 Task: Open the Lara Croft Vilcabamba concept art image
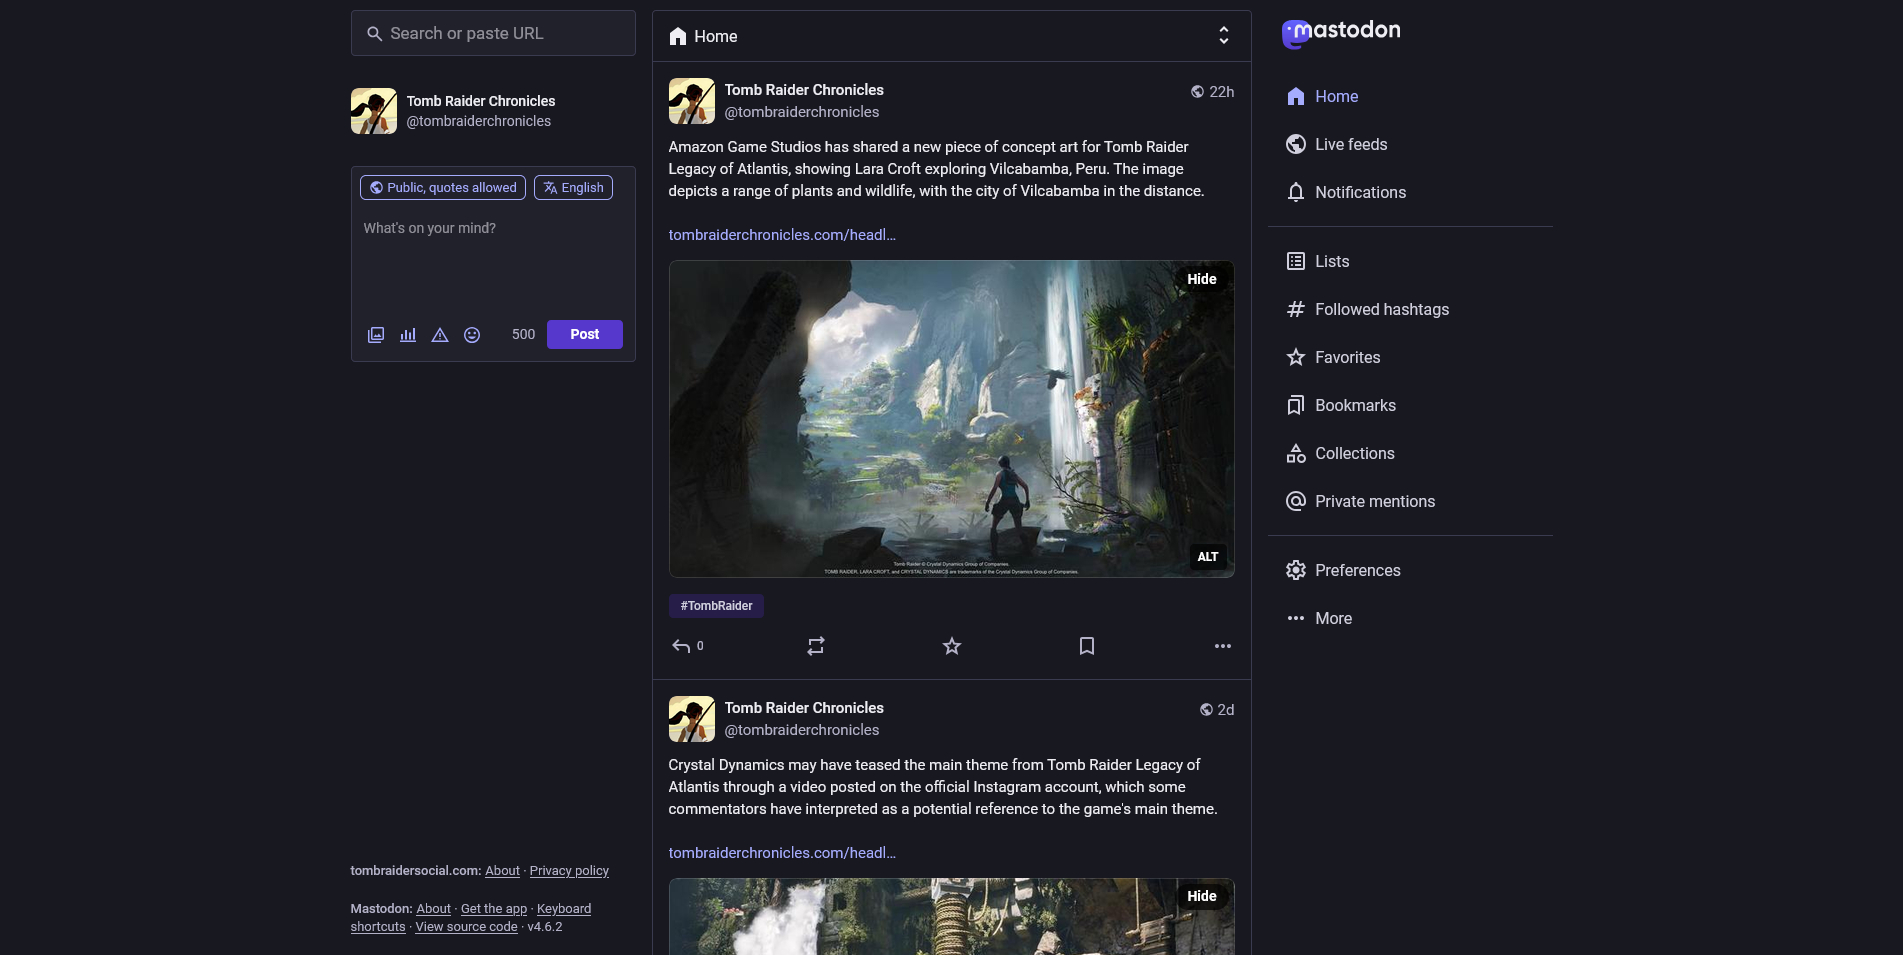click(x=951, y=419)
